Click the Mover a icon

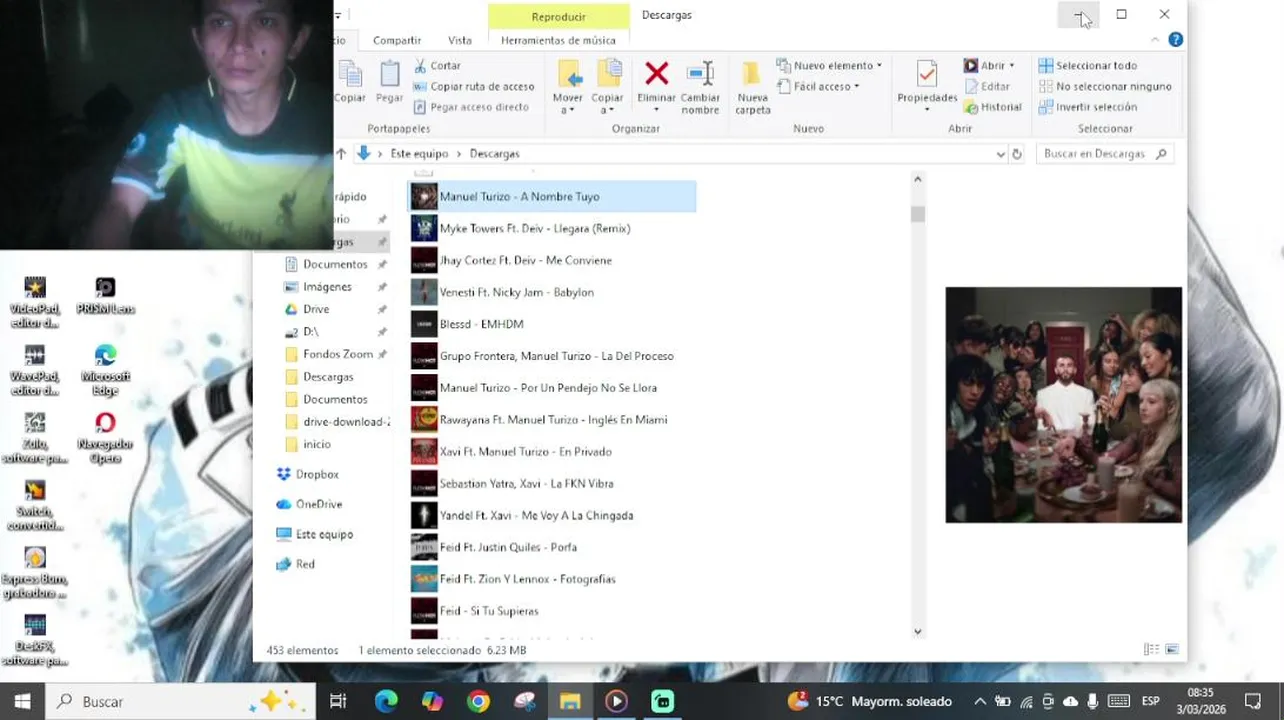click(x=568, y=74)
